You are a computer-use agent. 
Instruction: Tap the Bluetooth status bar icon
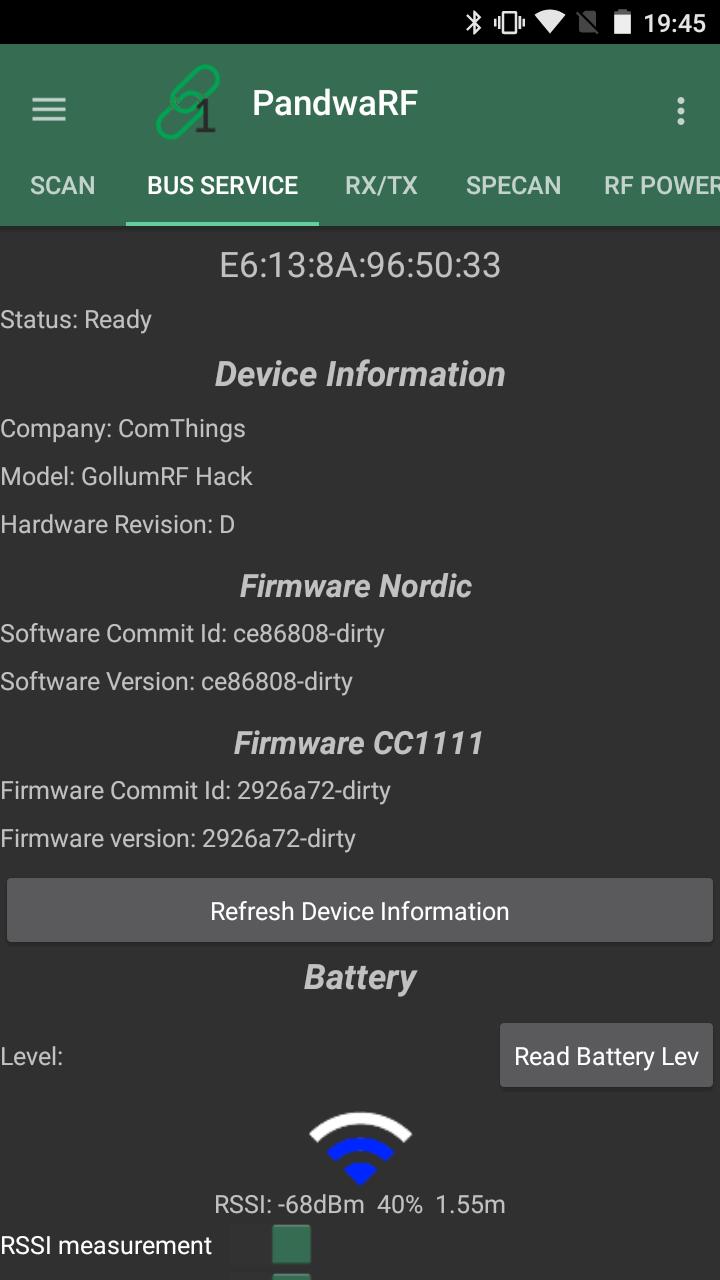tap(474, 22)
